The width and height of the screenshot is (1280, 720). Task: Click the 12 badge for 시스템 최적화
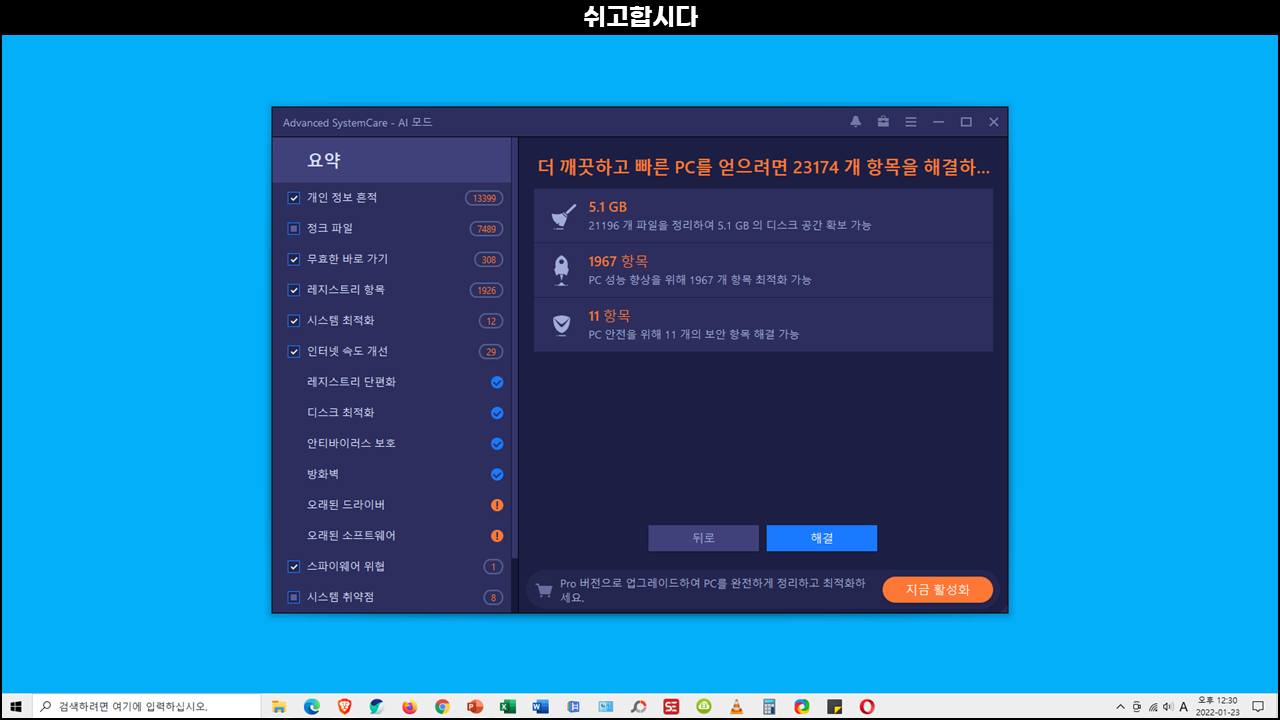pos(491,321)
